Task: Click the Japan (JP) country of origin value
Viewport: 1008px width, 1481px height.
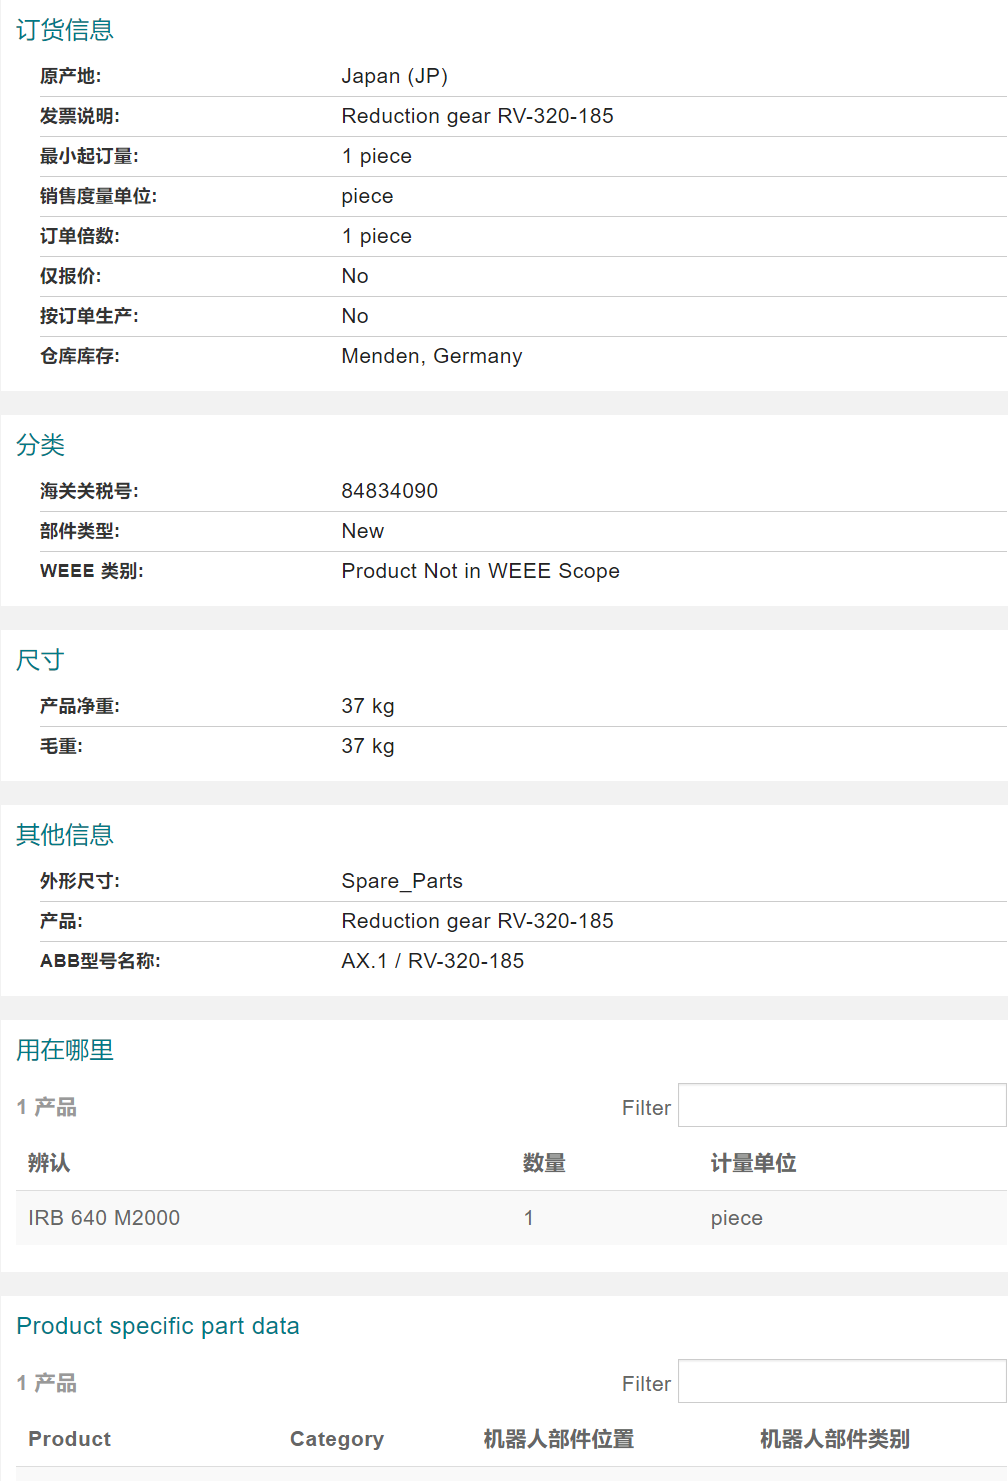Action: point(395,76)
